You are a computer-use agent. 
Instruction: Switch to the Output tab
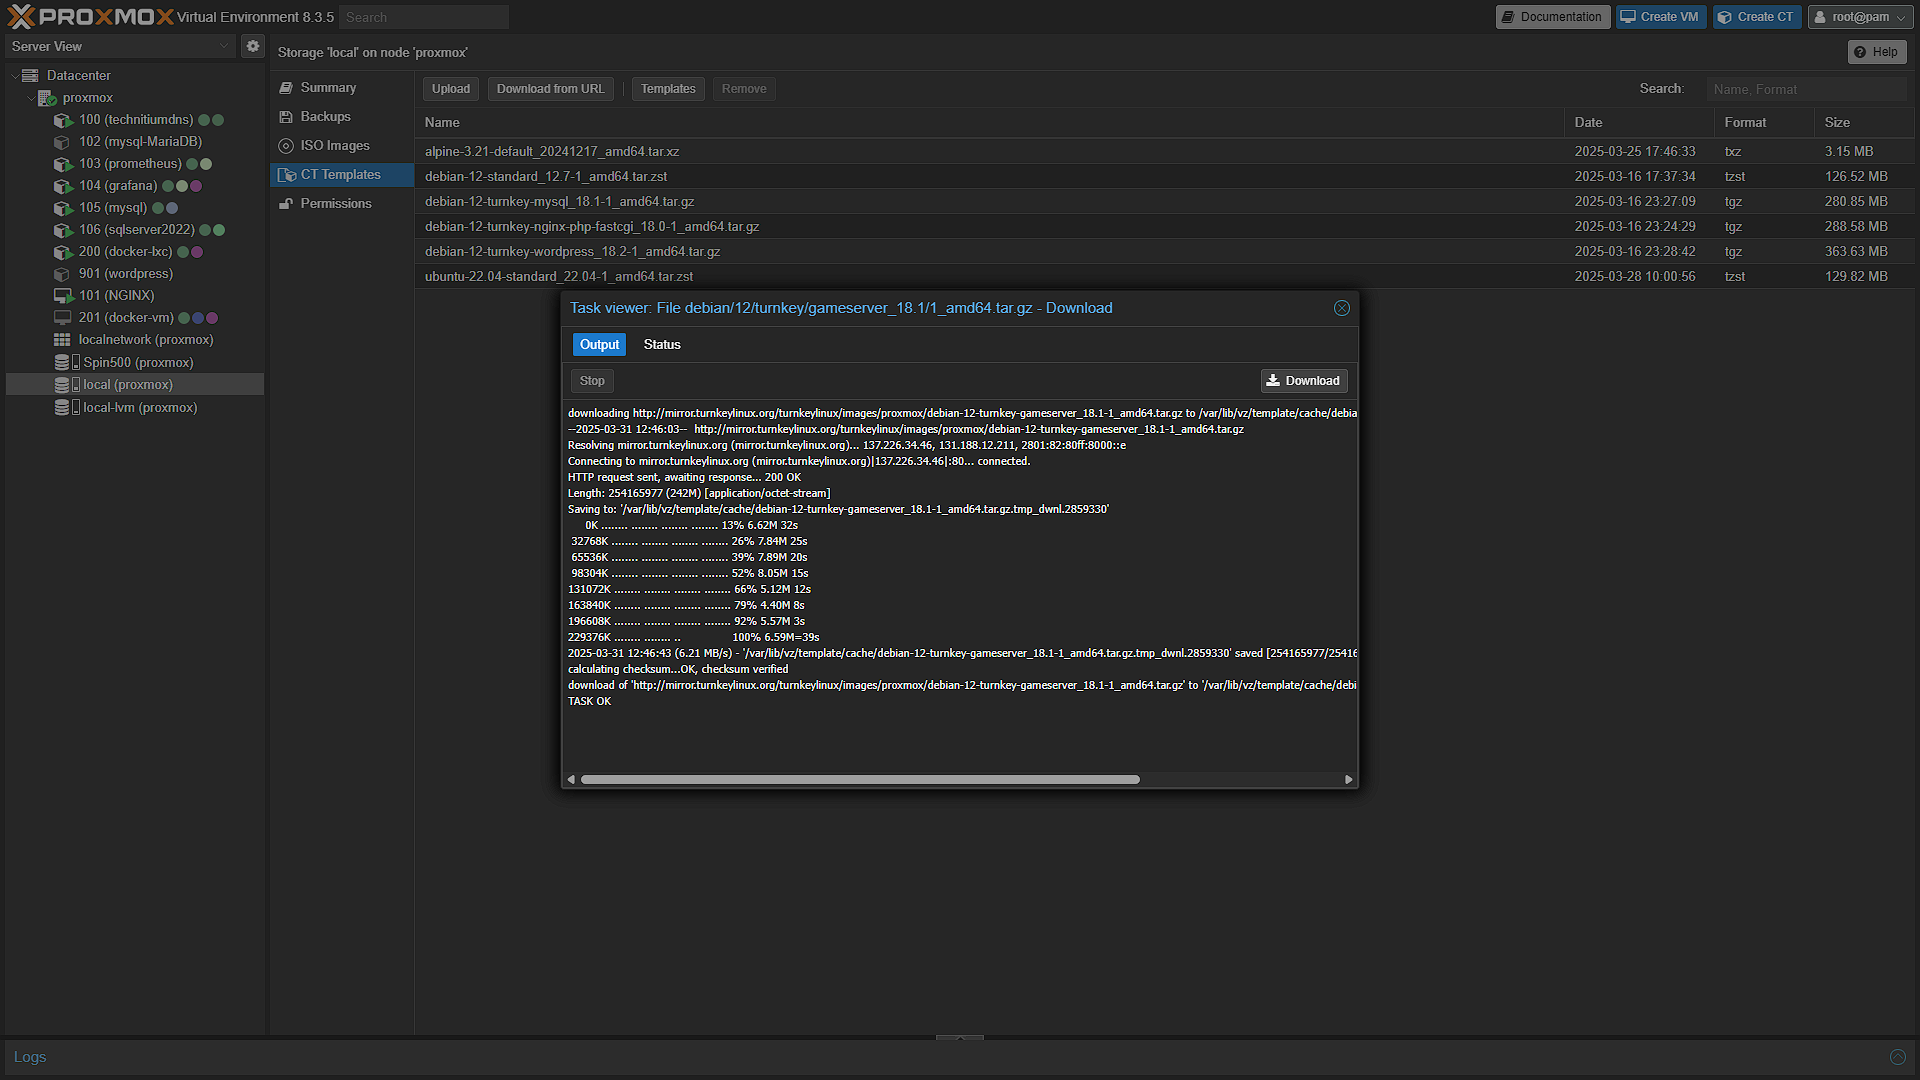pos(599,344)
